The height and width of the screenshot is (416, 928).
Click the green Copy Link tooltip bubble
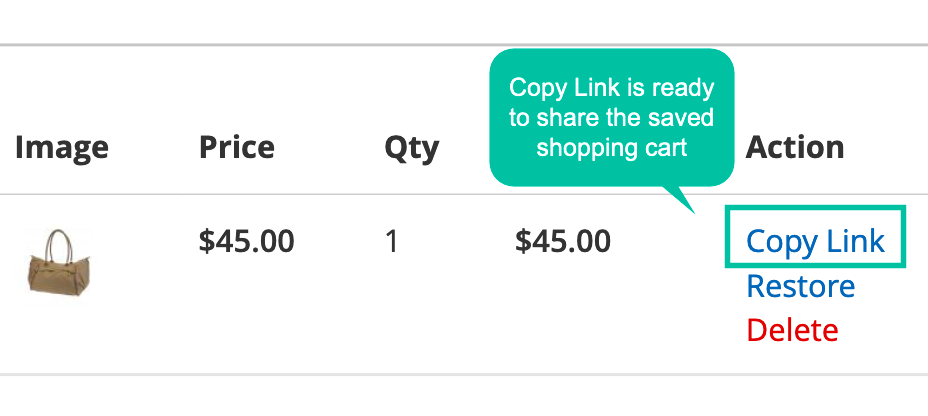pos(611,118)
